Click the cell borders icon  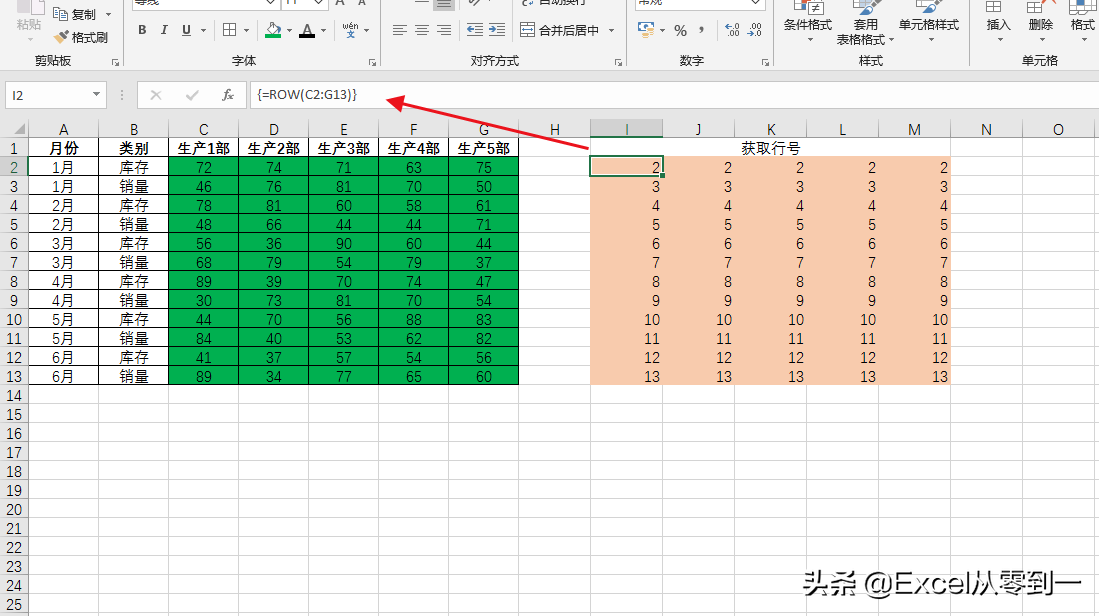(229, 30)
